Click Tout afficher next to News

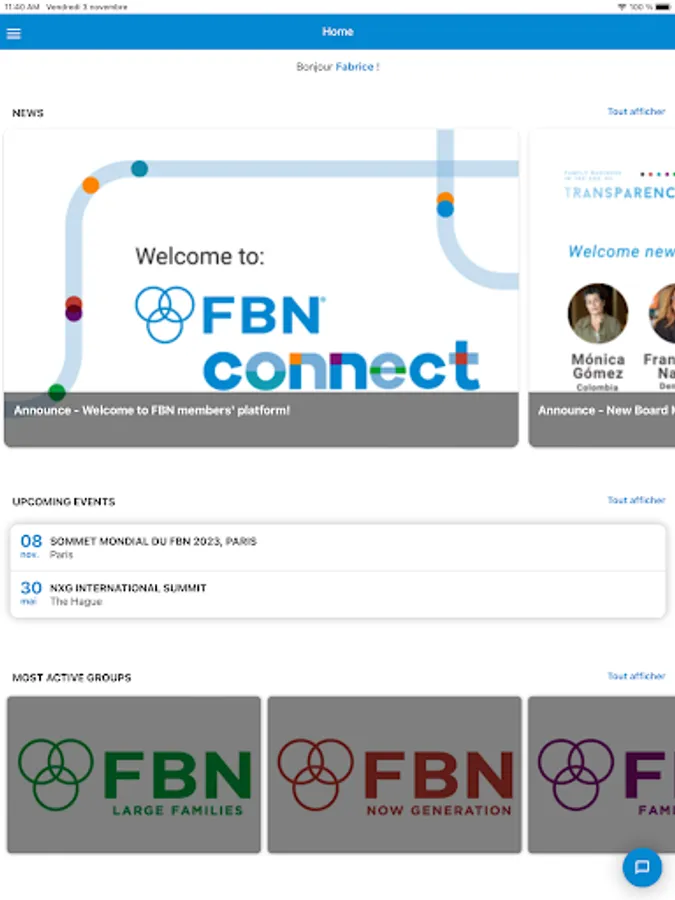(636, 111)
